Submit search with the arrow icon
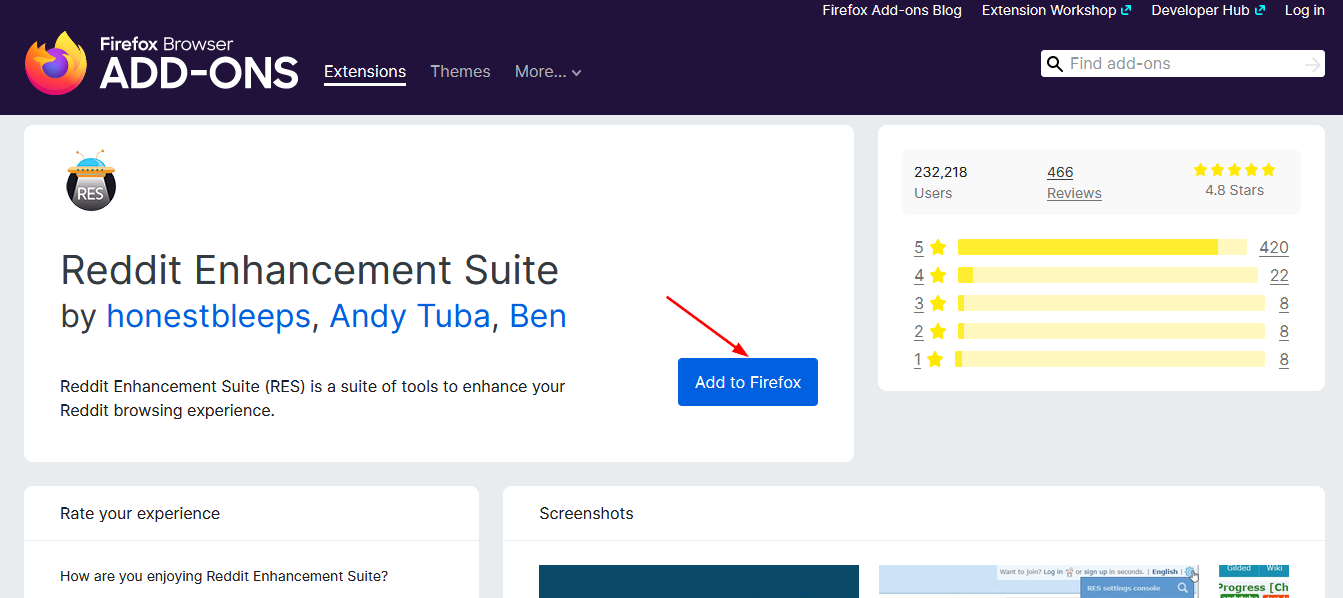 click(1312, 64)
